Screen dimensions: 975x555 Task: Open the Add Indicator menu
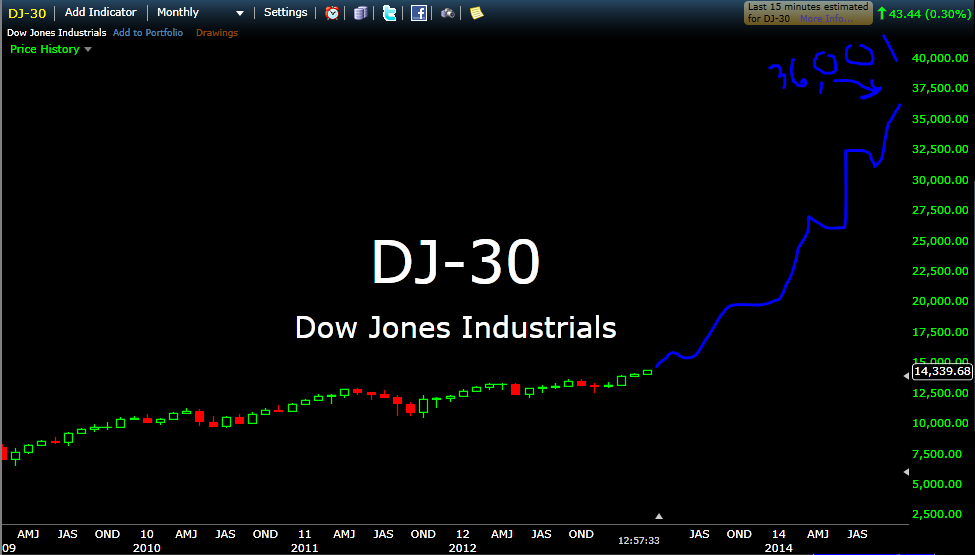100,12
